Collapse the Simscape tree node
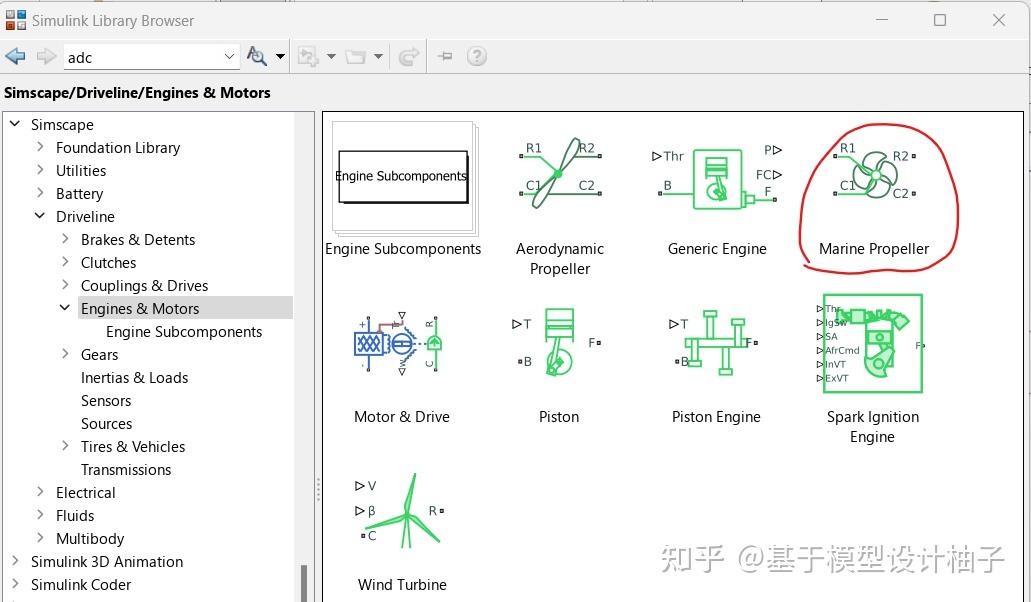This screenshot has height=602, width=1031. coord(14,124)
